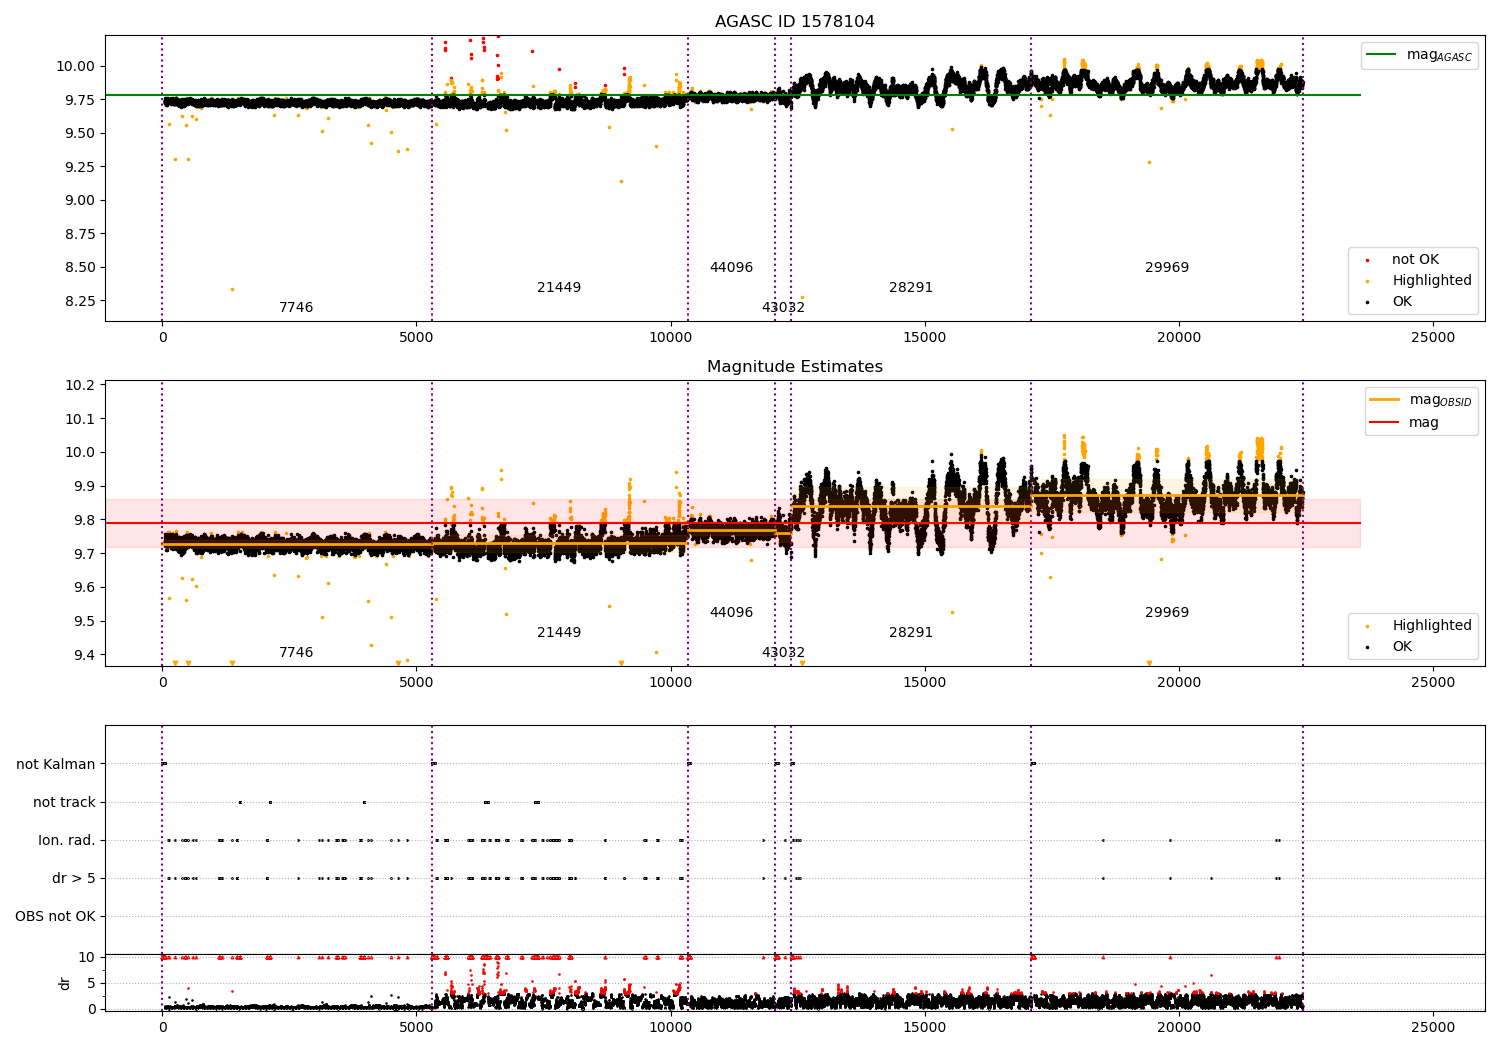Click red dot marker beside "not OK" legend
The width and height of the screenshot is (1500, 1050).
1367,261
